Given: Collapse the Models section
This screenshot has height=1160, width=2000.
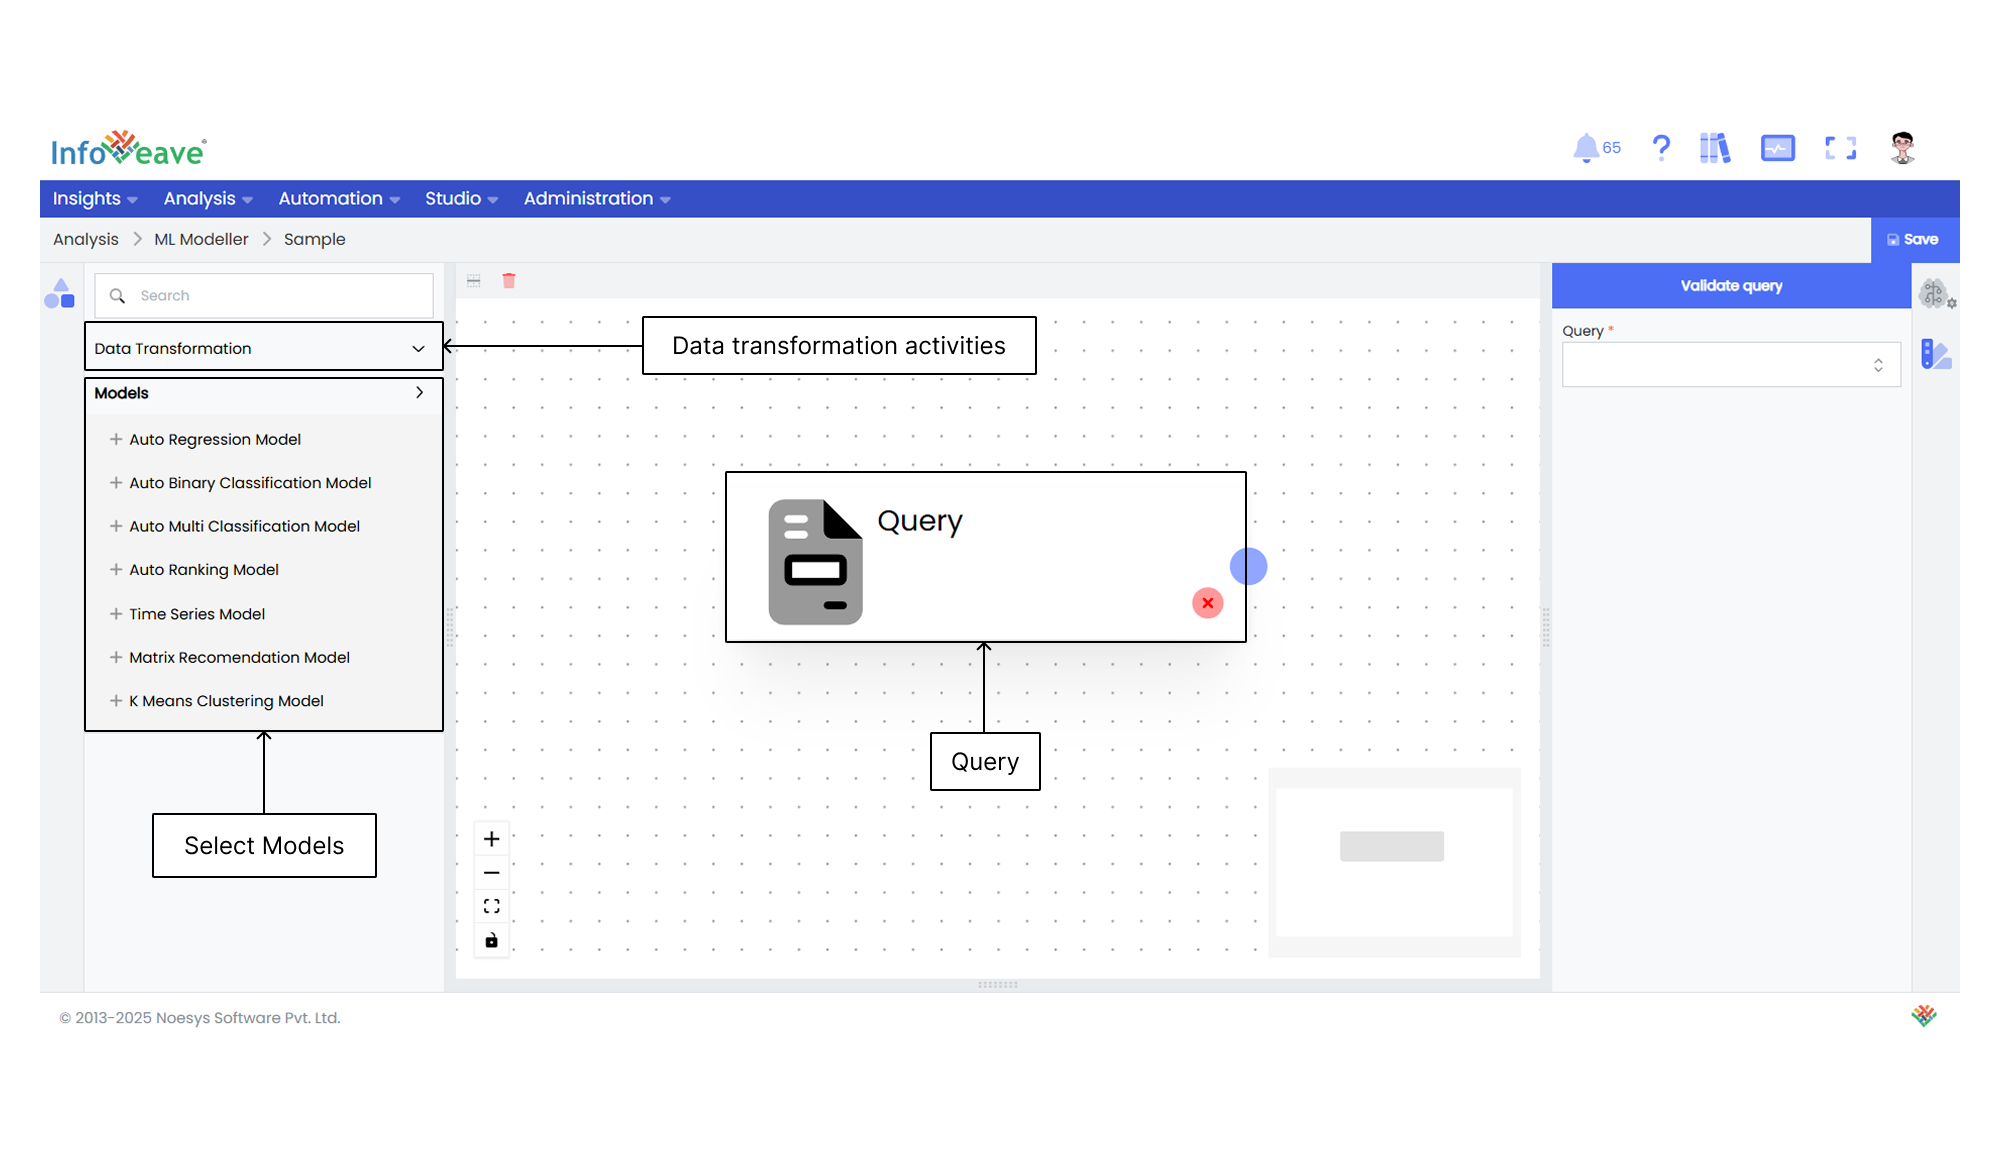Looking at the screenshot, I should click(x=264, y=393).
